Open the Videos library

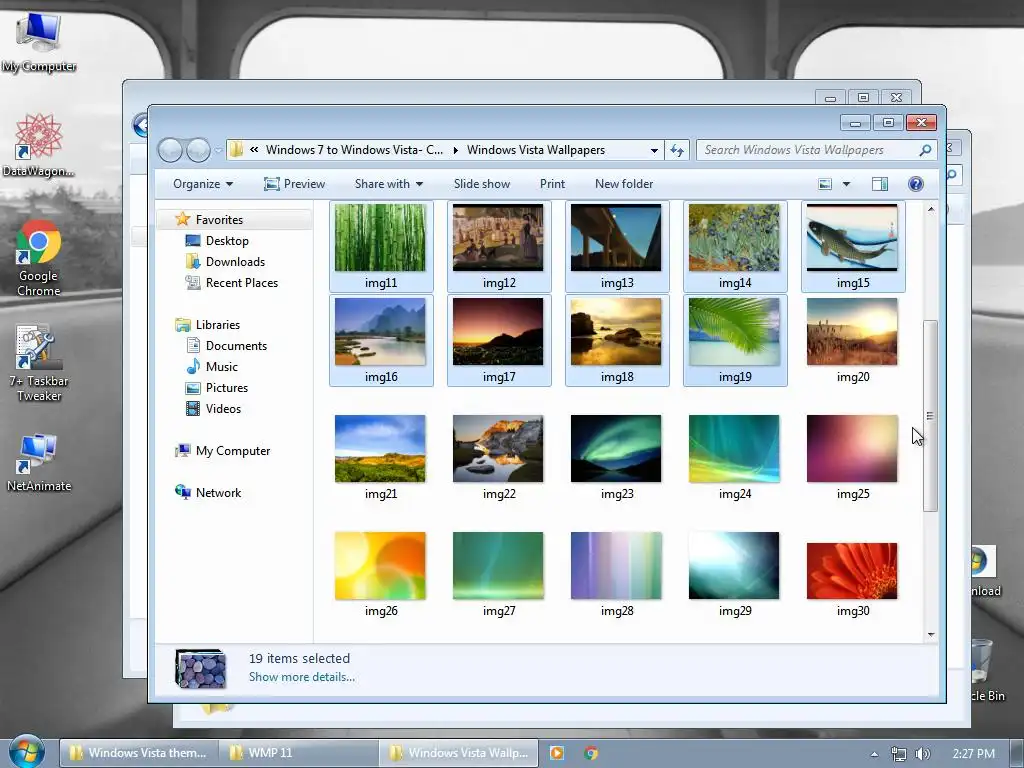point(223,409)
